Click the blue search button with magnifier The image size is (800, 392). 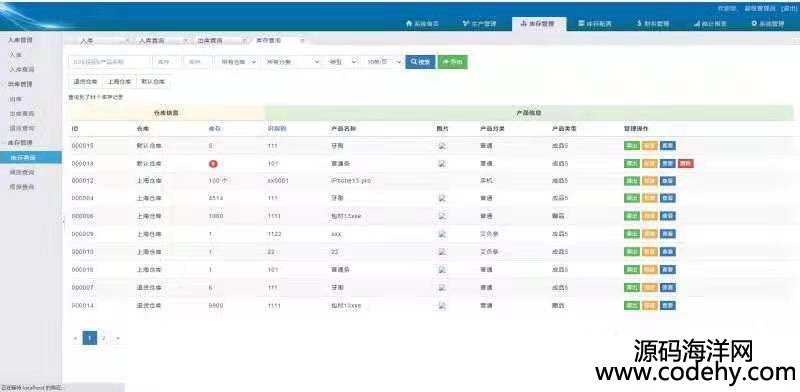[x=420, y=62]
